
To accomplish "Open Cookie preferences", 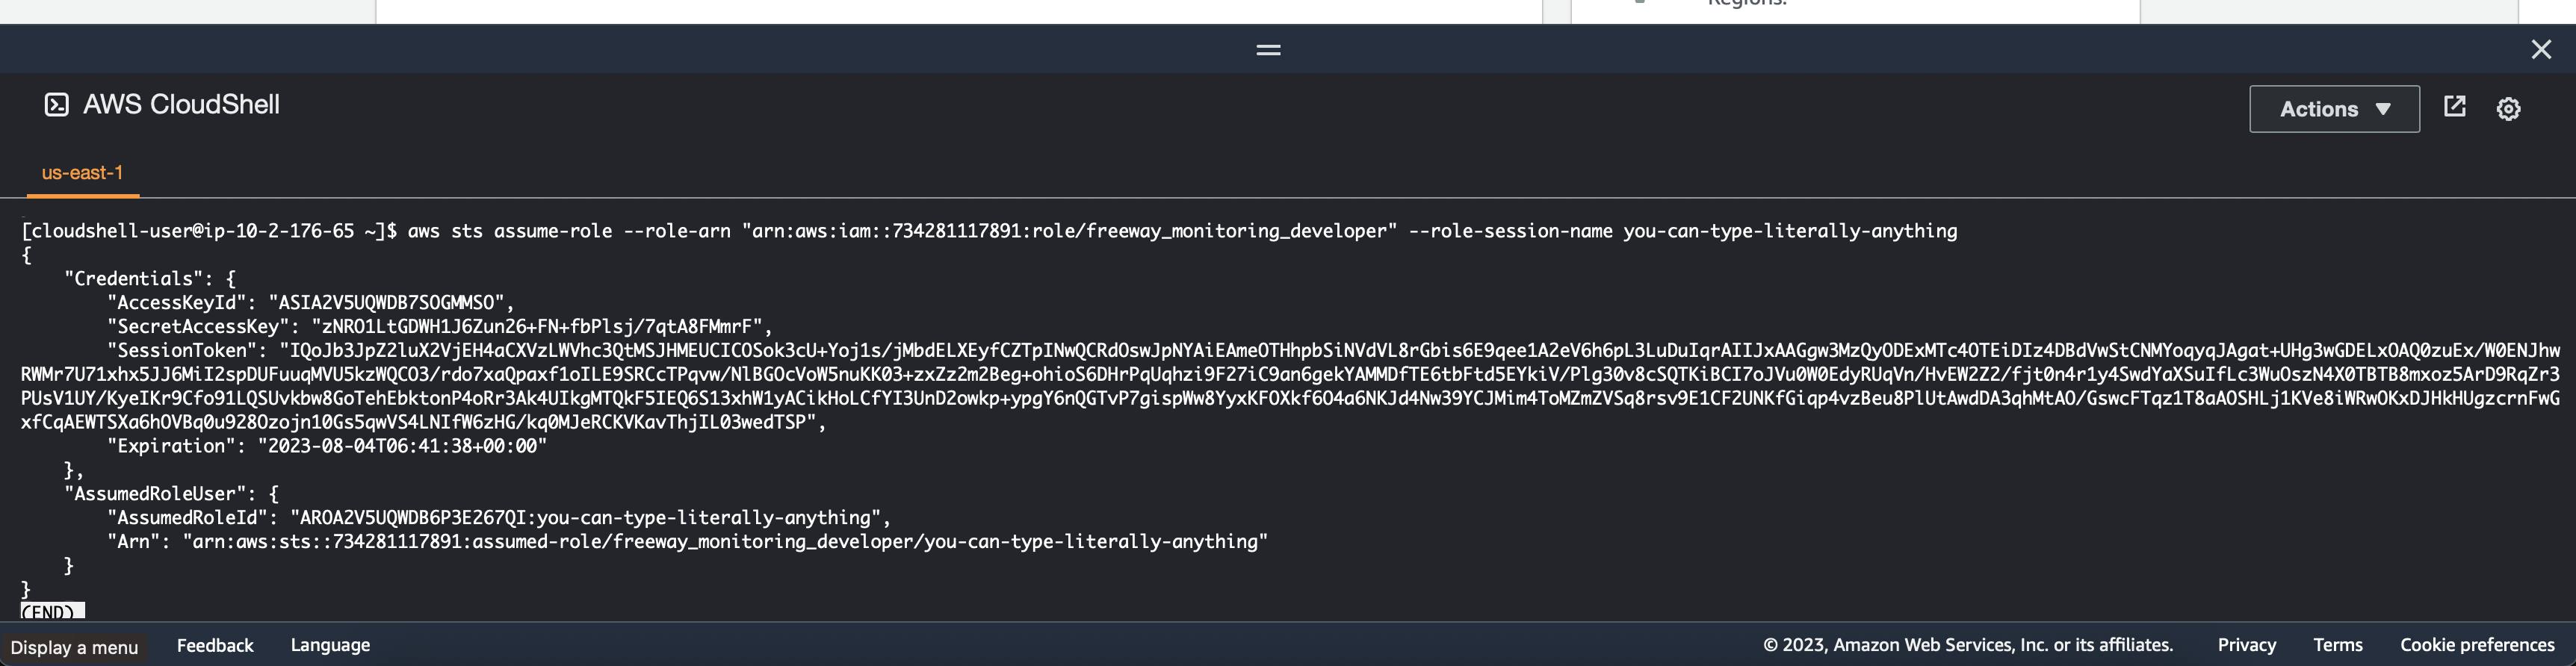I will (2477, 645).
